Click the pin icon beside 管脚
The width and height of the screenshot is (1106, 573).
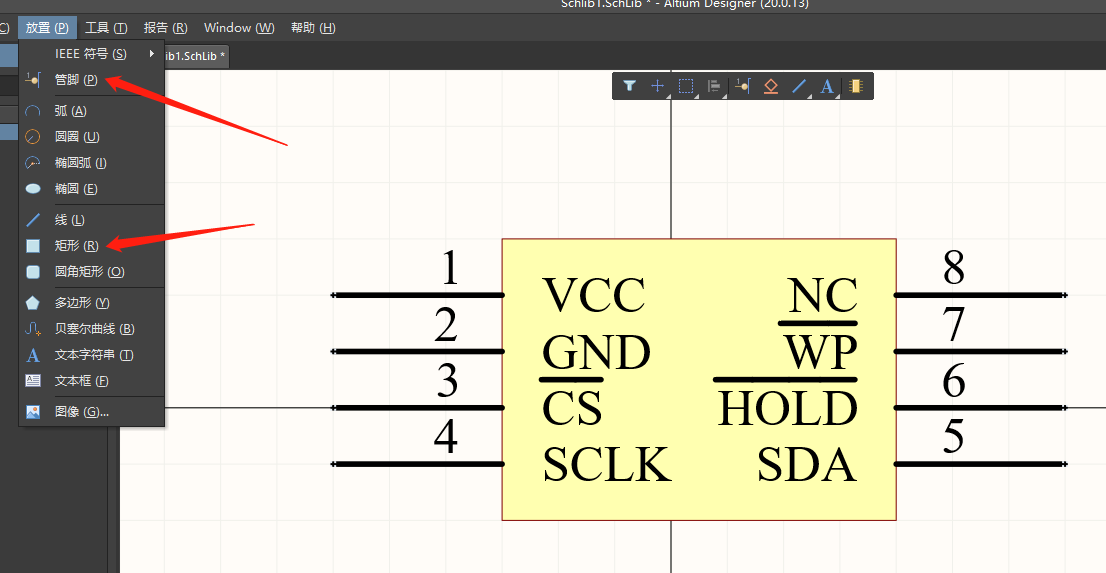point(32,80)
